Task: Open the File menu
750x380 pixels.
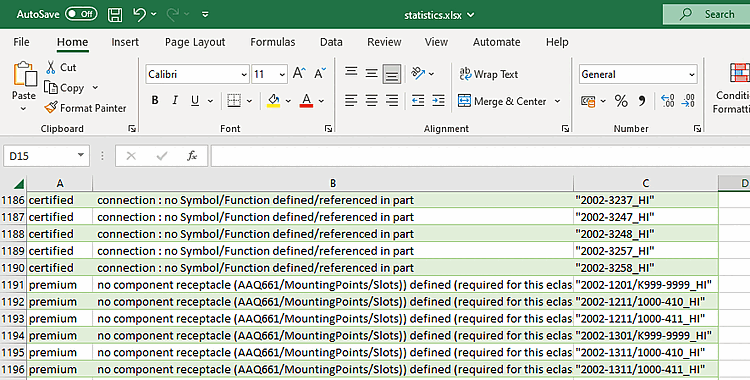Action: (x=21, y=42)
